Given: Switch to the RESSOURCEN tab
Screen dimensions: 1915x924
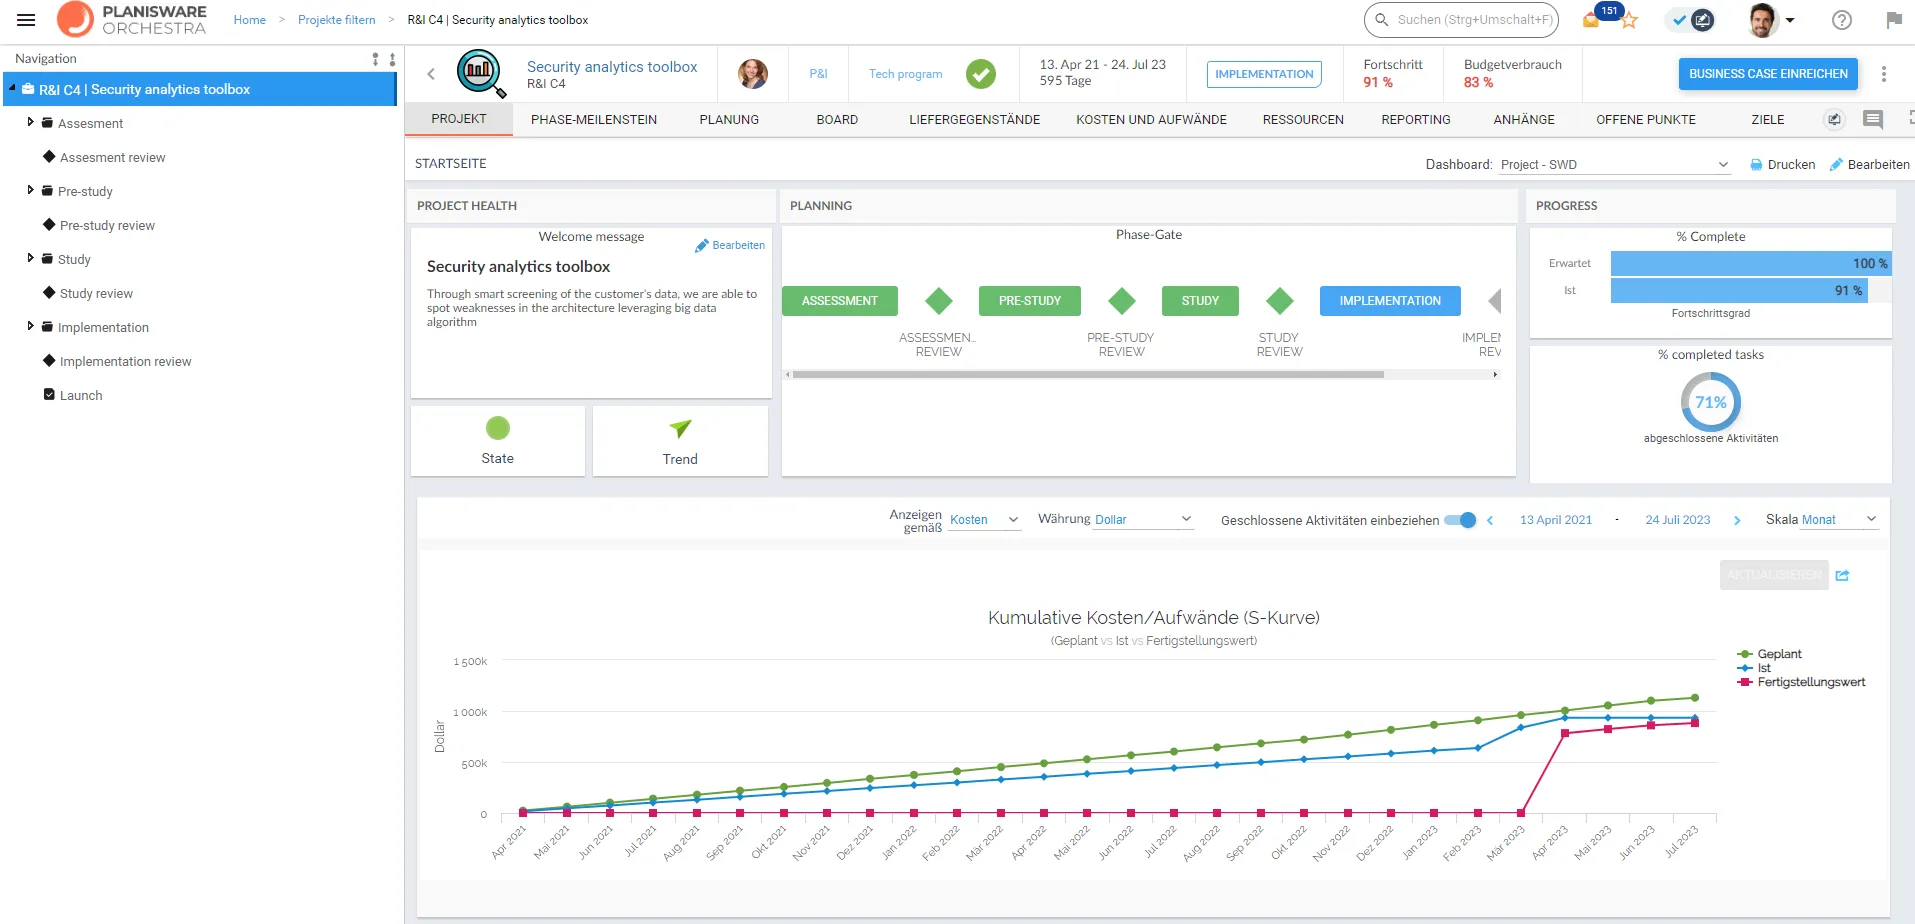Looking at the screenshot, I should pos(1302,120).
